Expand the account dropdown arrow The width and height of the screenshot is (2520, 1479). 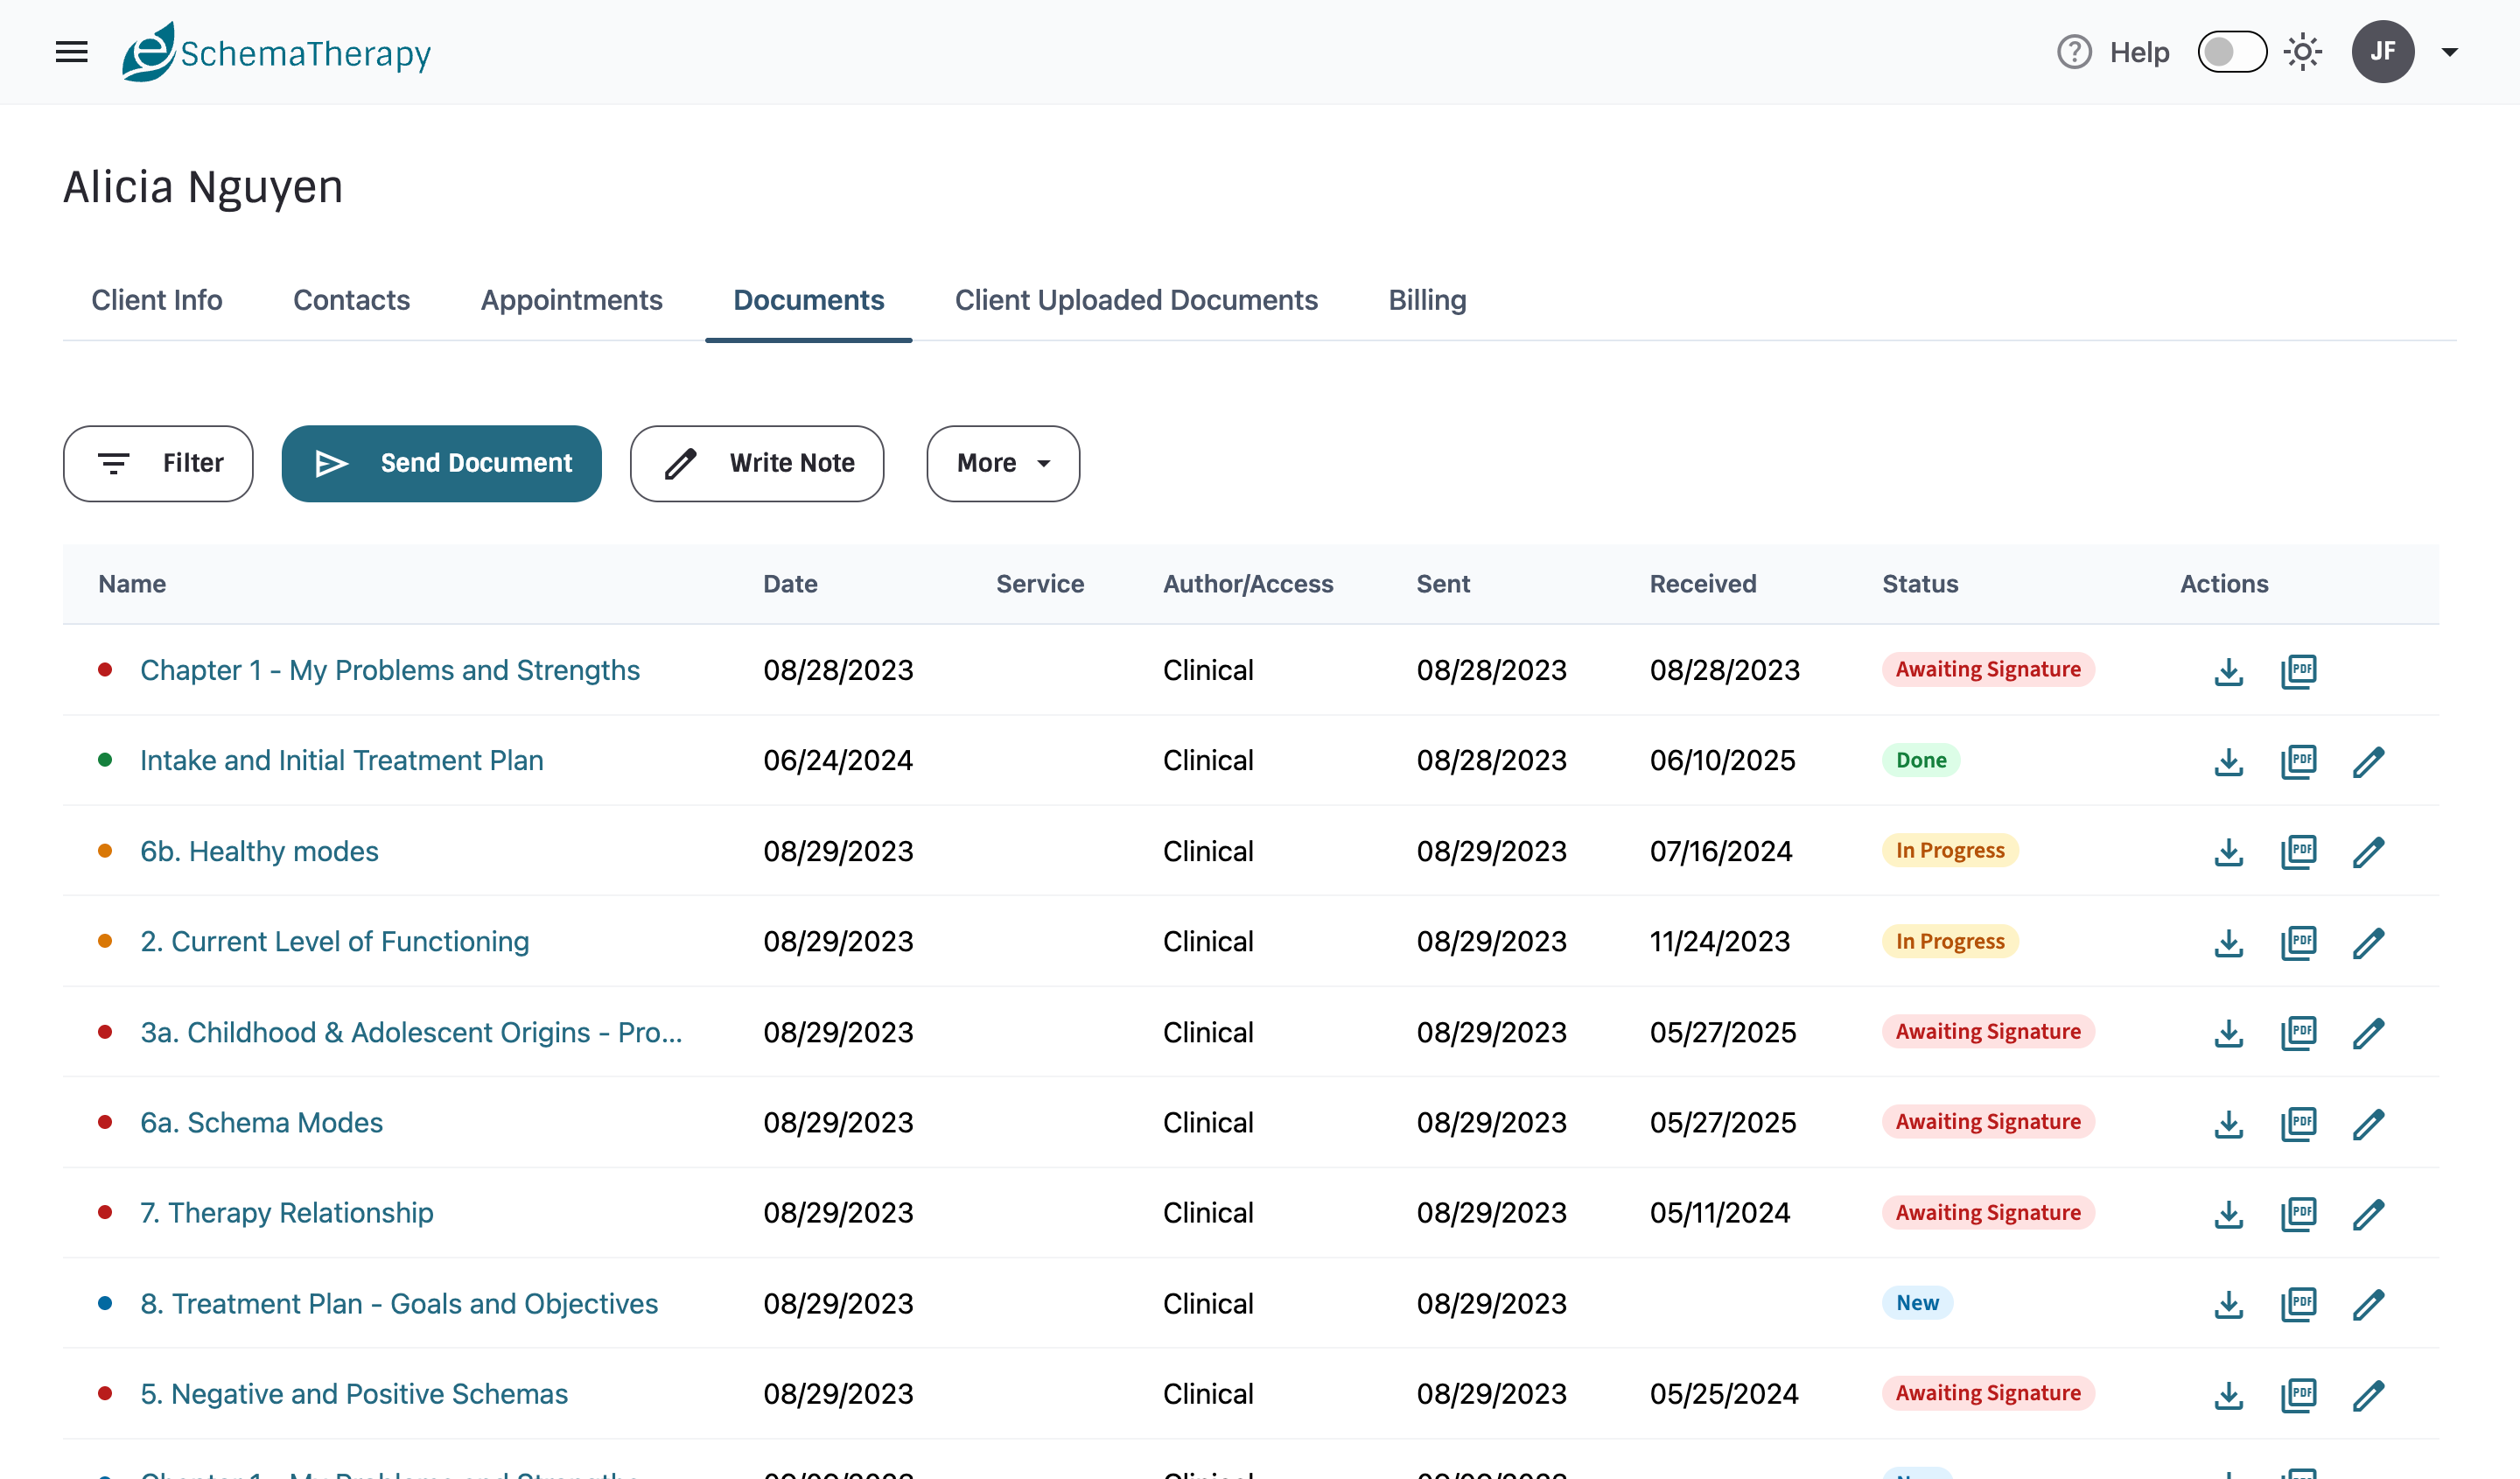point(2449,52)
